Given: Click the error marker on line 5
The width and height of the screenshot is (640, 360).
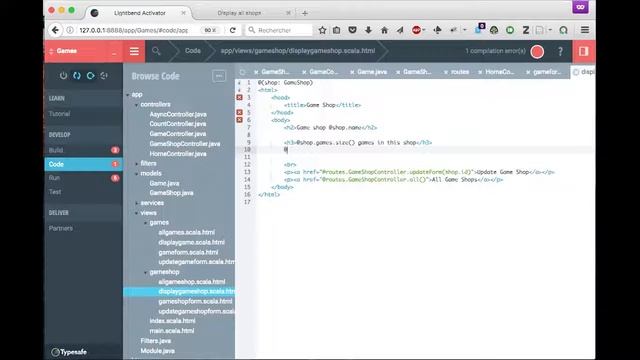Looking at the screenshot, I should (x=240, y=112).
